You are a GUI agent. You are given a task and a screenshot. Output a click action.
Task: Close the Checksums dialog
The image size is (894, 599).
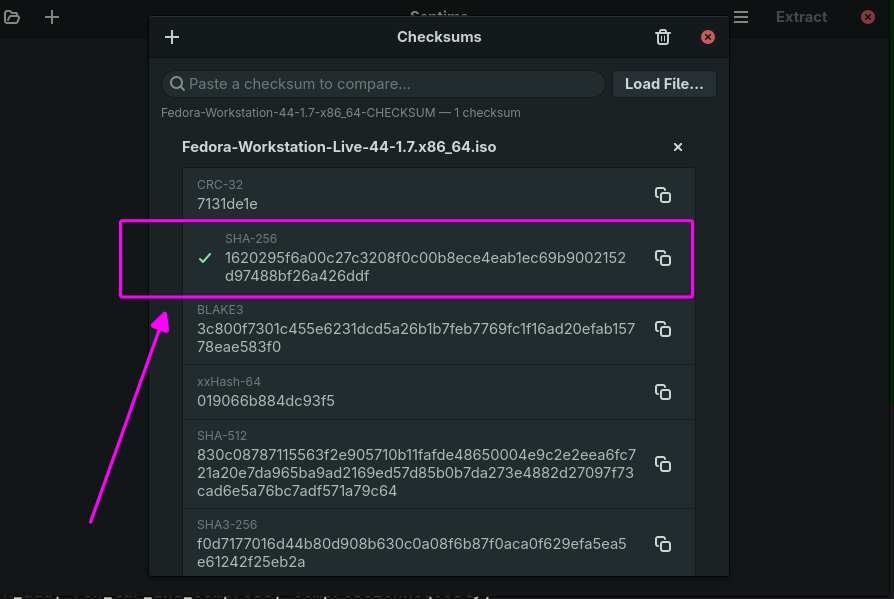point(708,37)
